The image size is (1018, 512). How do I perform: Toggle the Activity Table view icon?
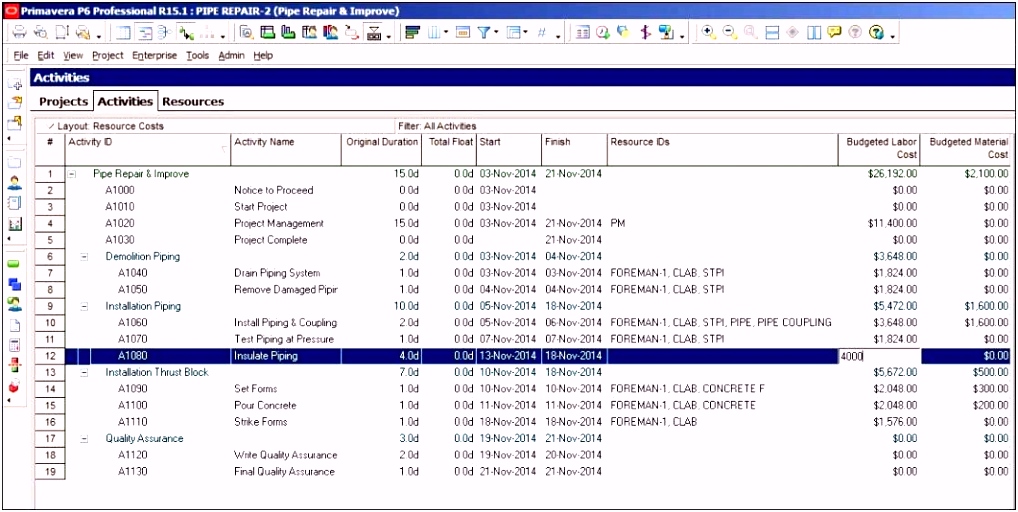click(124, 32)
